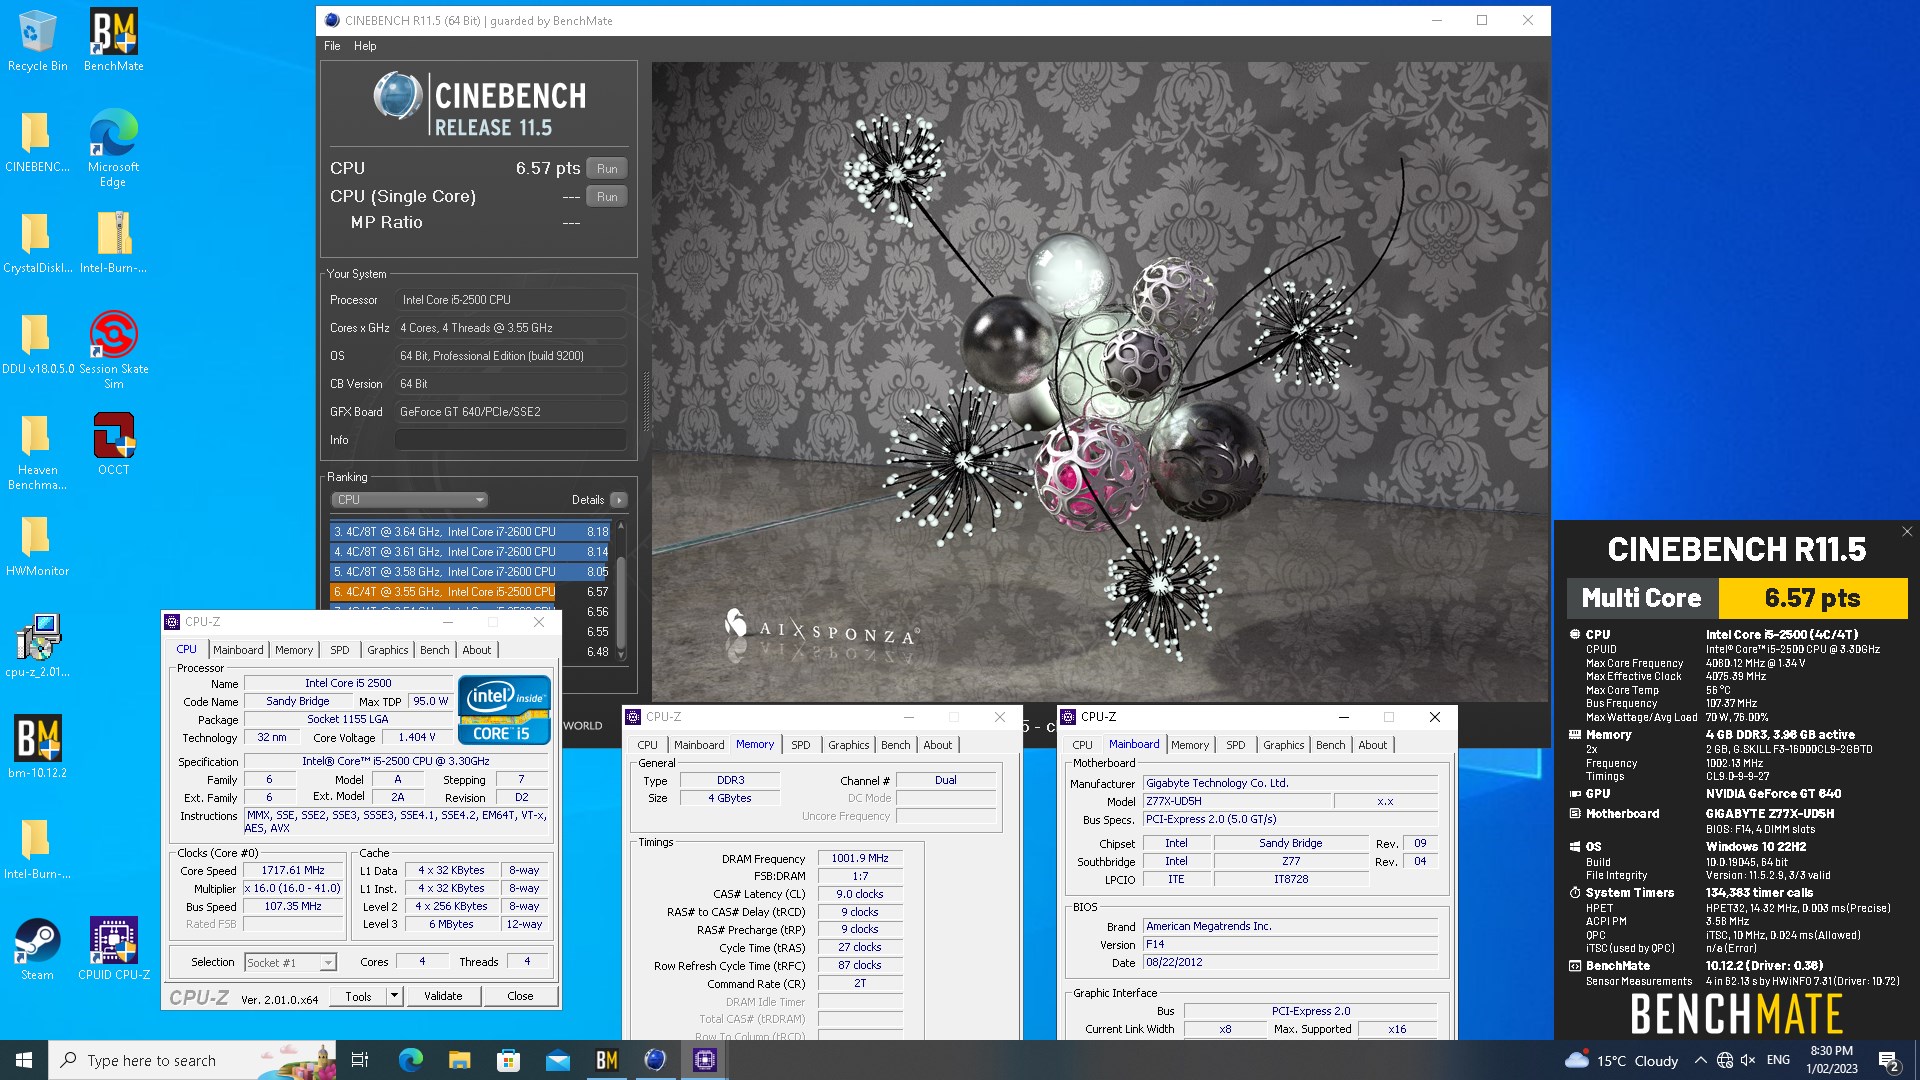Viewport: 1920px width, 1080px height.
Task: Click the volume muted tray icon
Action: [x=1748, y=1060]
